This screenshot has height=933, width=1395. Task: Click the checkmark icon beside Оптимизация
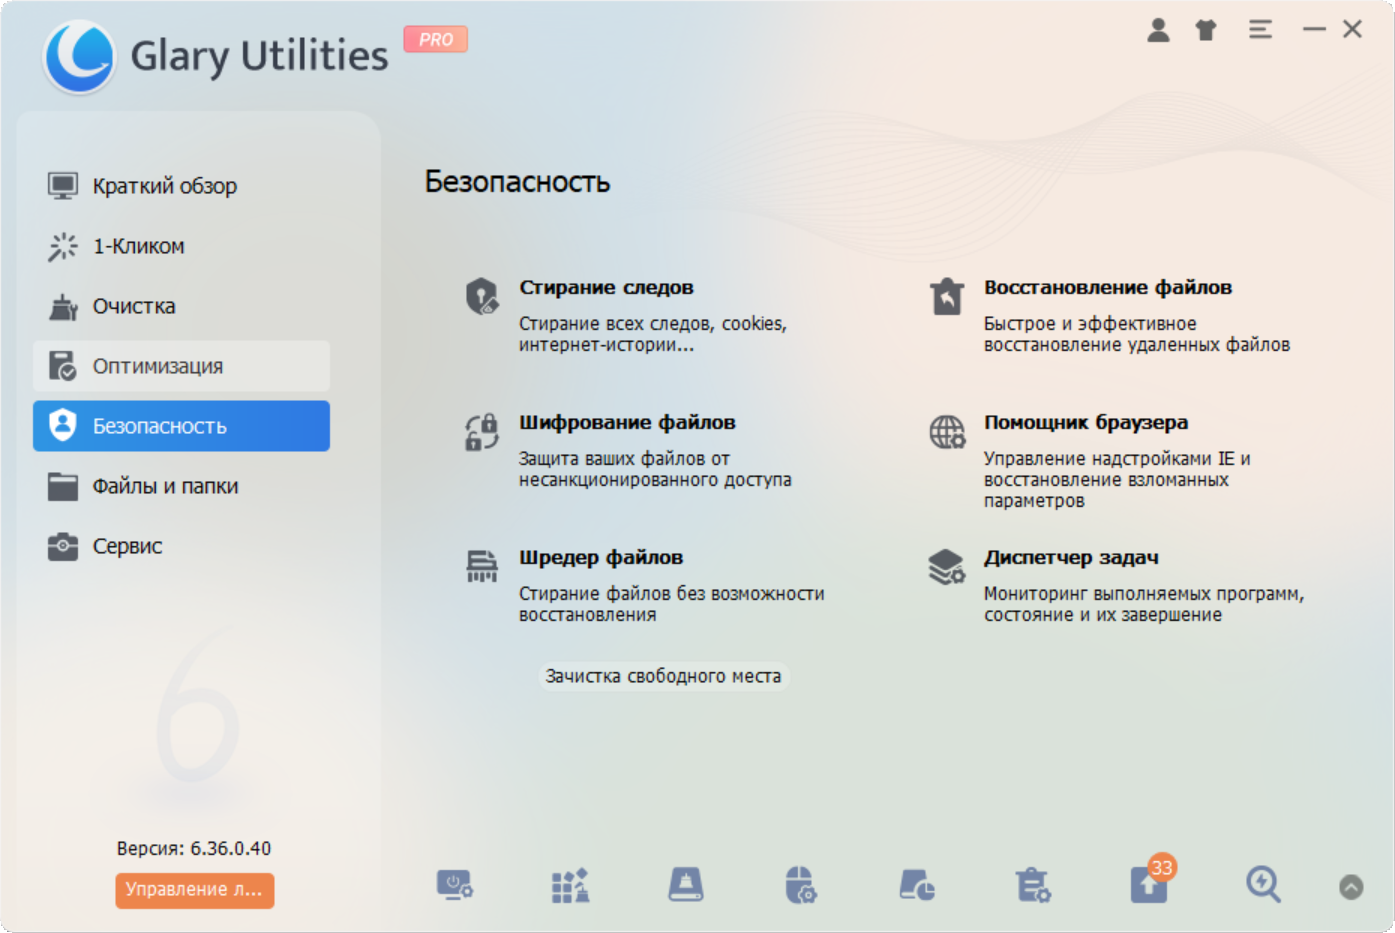click(63, 366)
